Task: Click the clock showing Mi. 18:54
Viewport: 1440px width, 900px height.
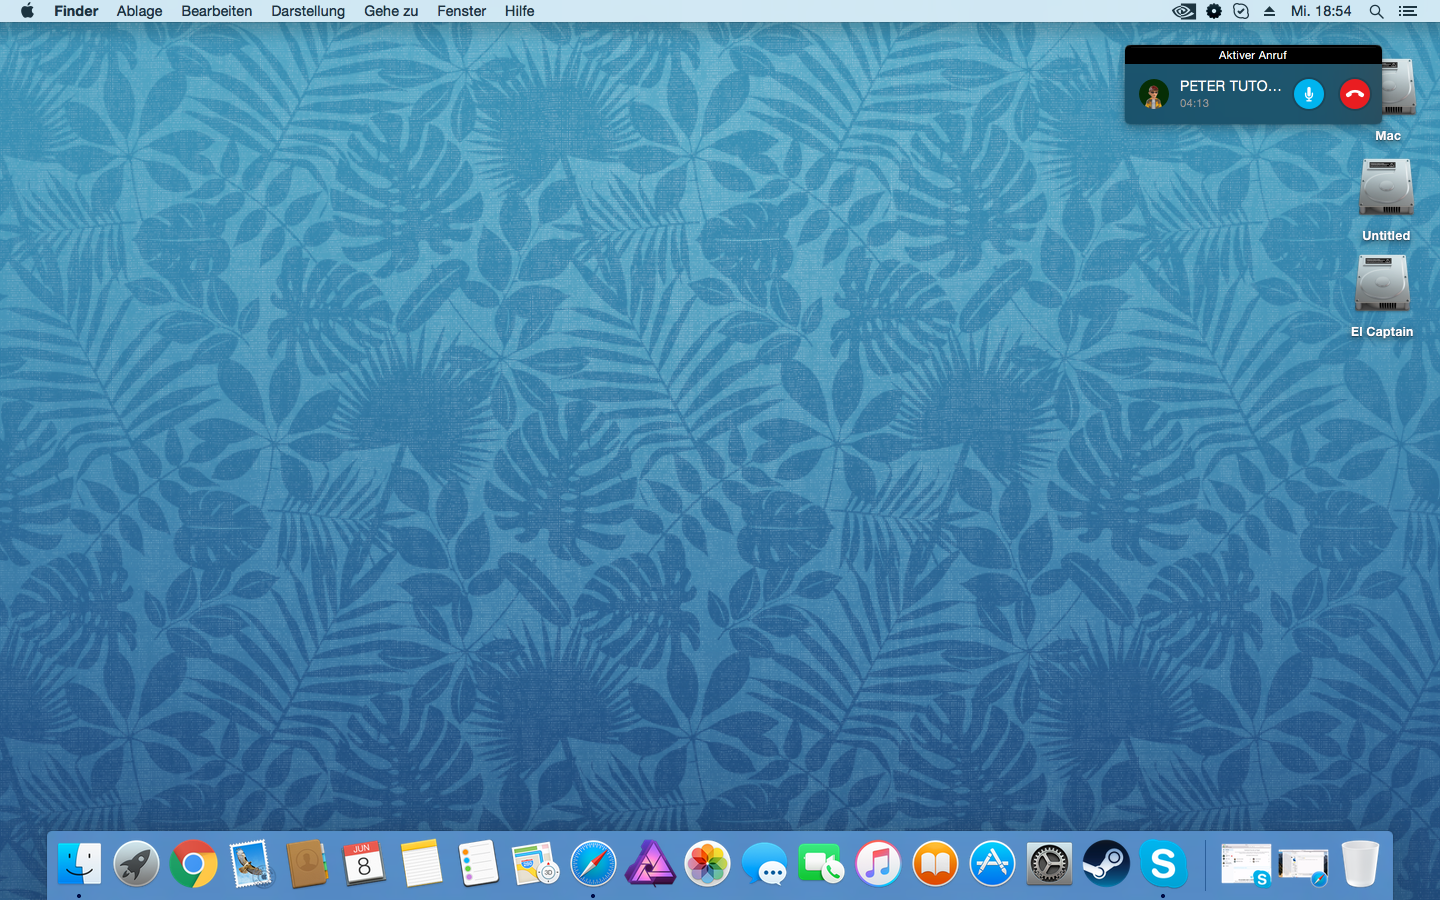Action: [x=1321, y=11]
